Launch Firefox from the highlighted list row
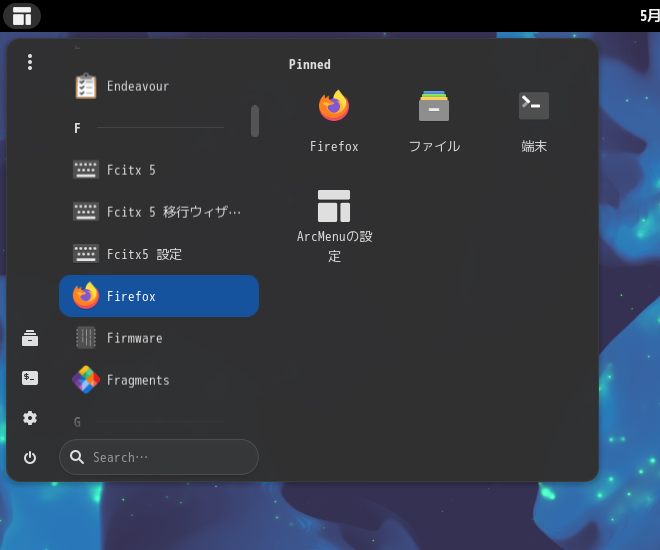This screenshot has height=550, width=660. pyautogui.click(x=159, y=296)
